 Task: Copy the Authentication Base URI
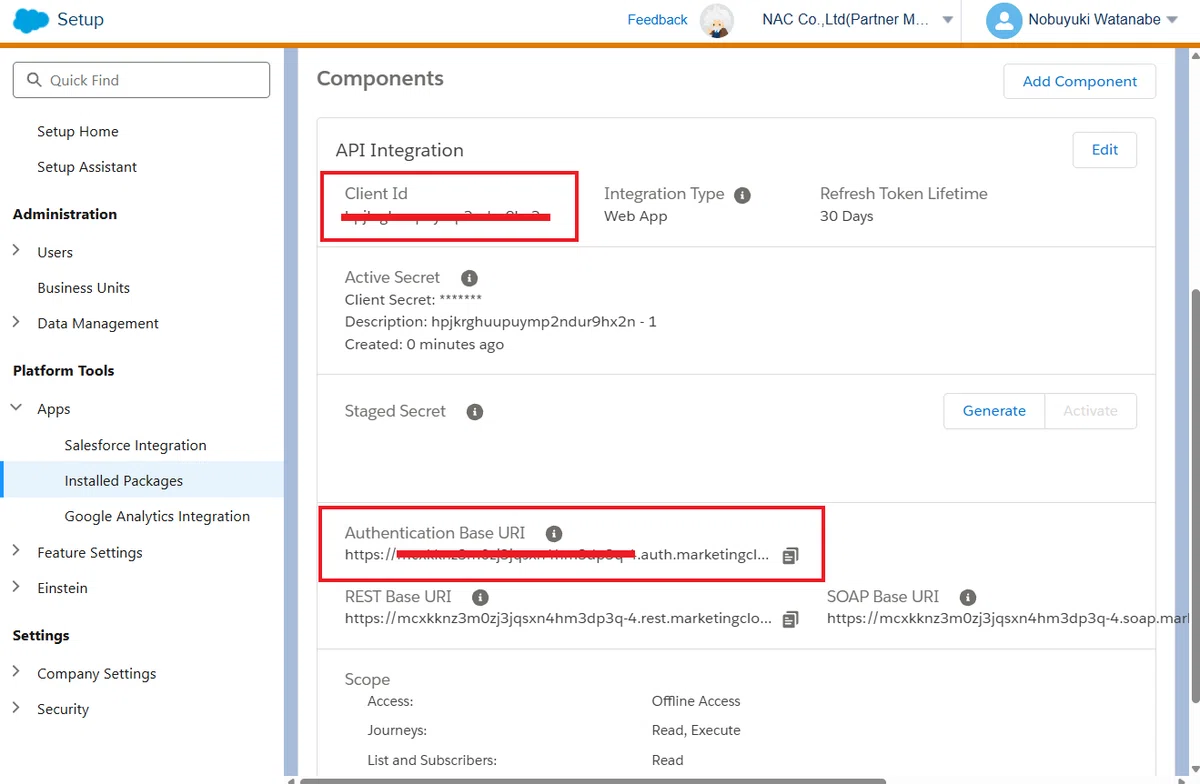[790, 556]
